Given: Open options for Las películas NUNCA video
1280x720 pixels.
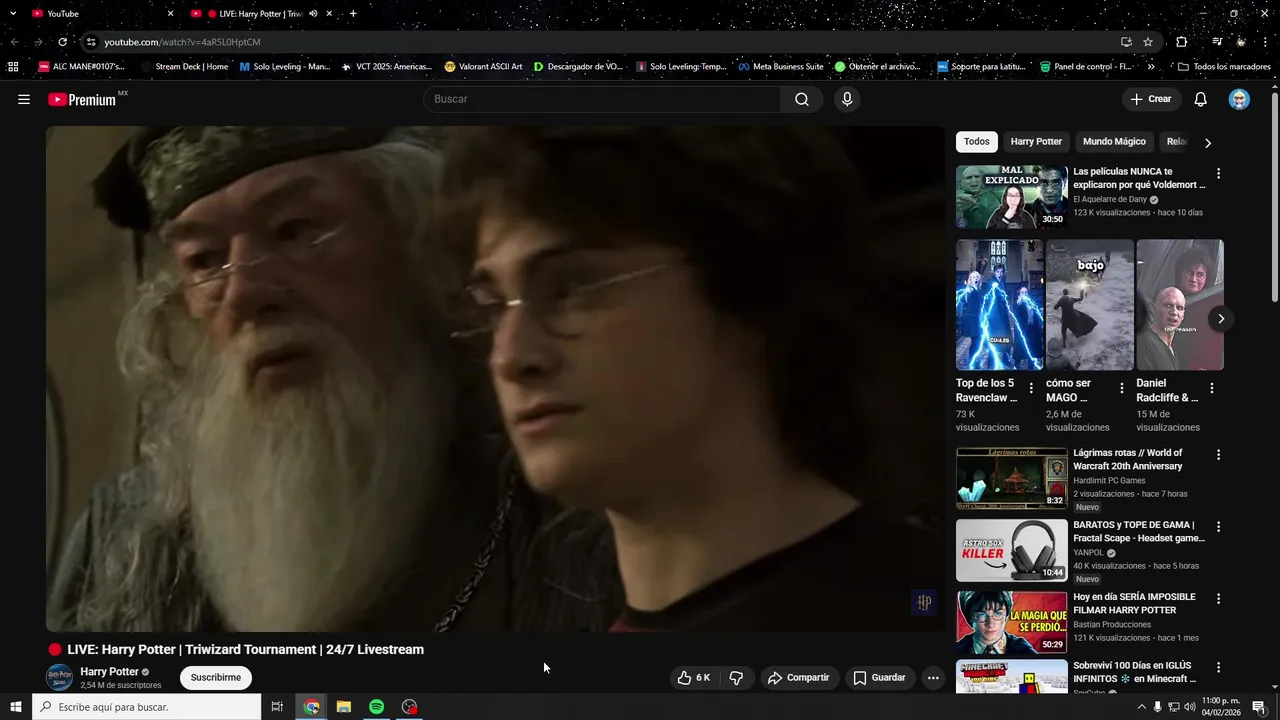Looking at the screenshot, I should click(x=1218, y=174).
